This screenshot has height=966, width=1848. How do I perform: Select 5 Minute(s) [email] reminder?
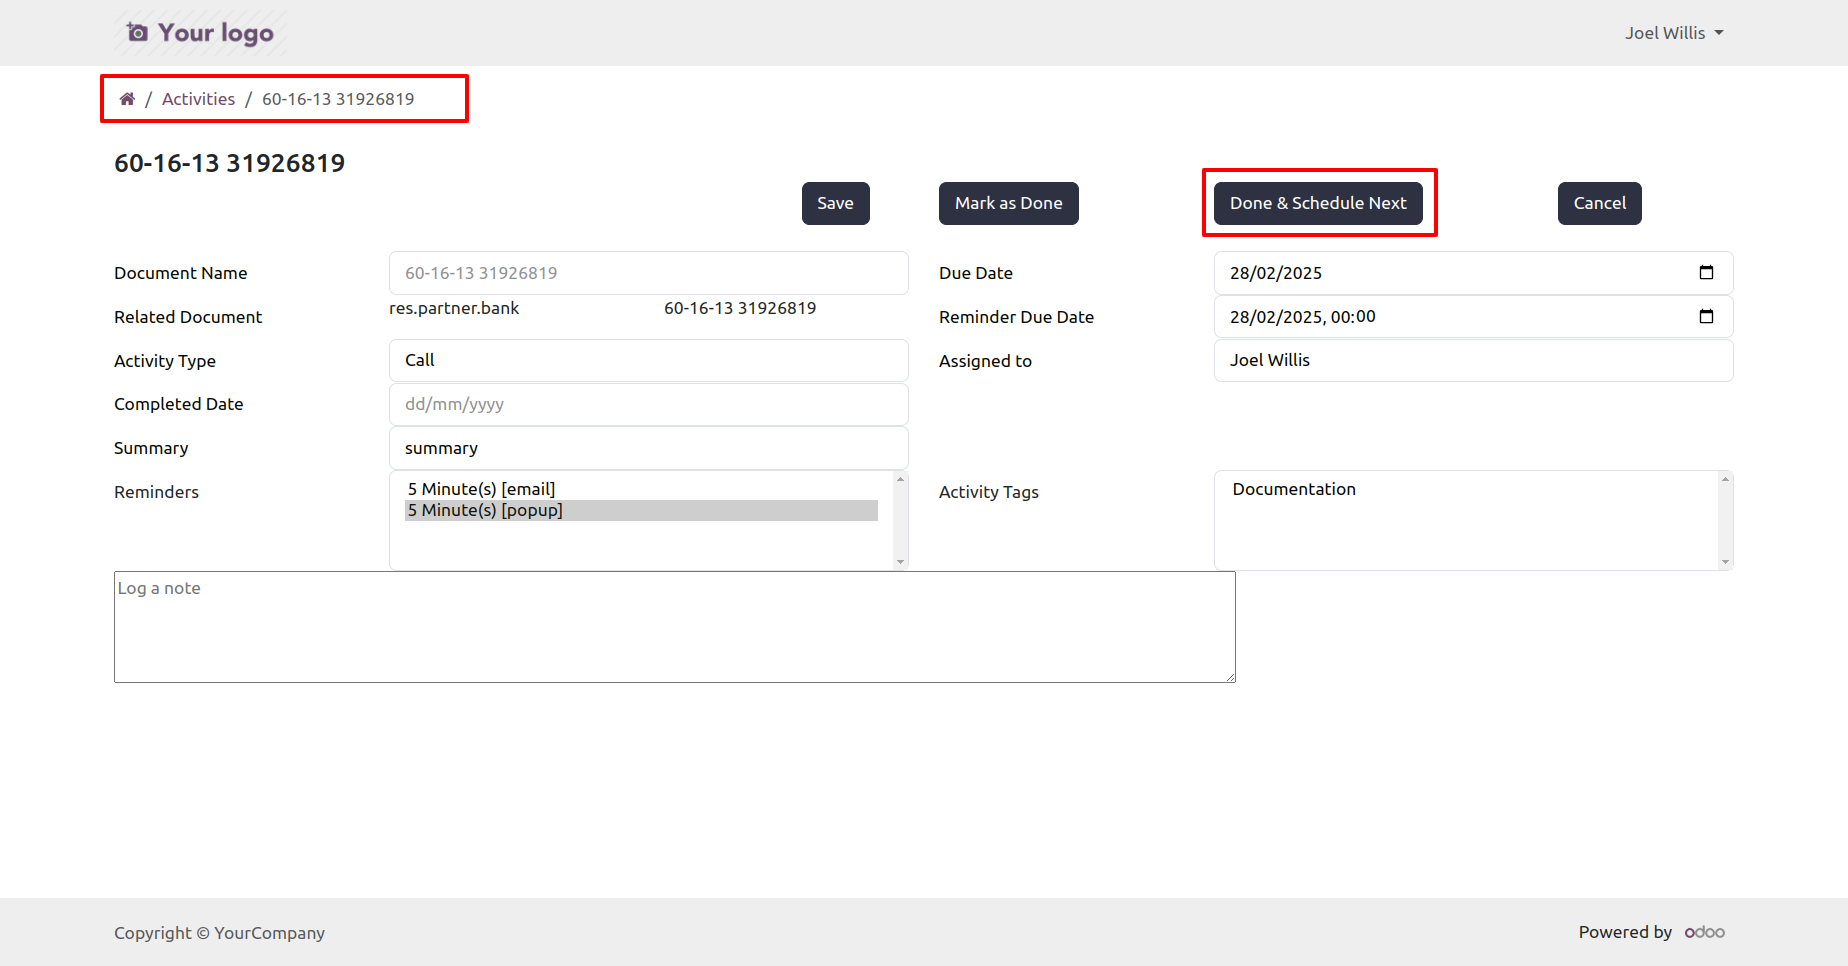pos(641,489)
